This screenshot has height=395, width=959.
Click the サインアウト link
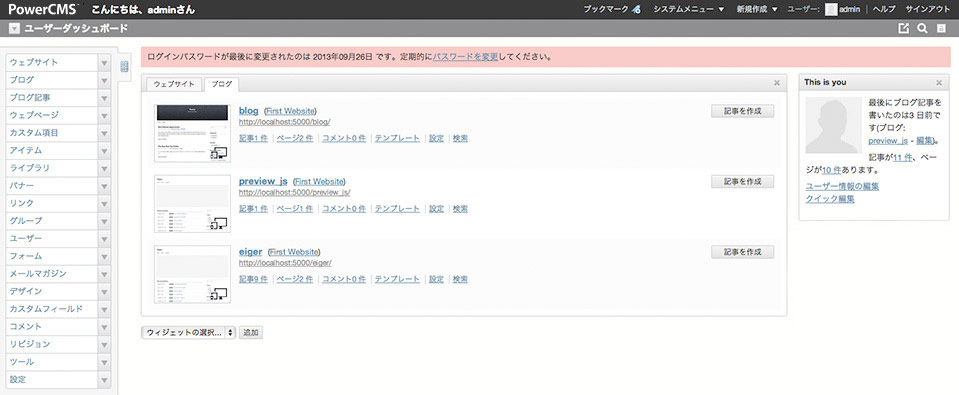point(928,9)
